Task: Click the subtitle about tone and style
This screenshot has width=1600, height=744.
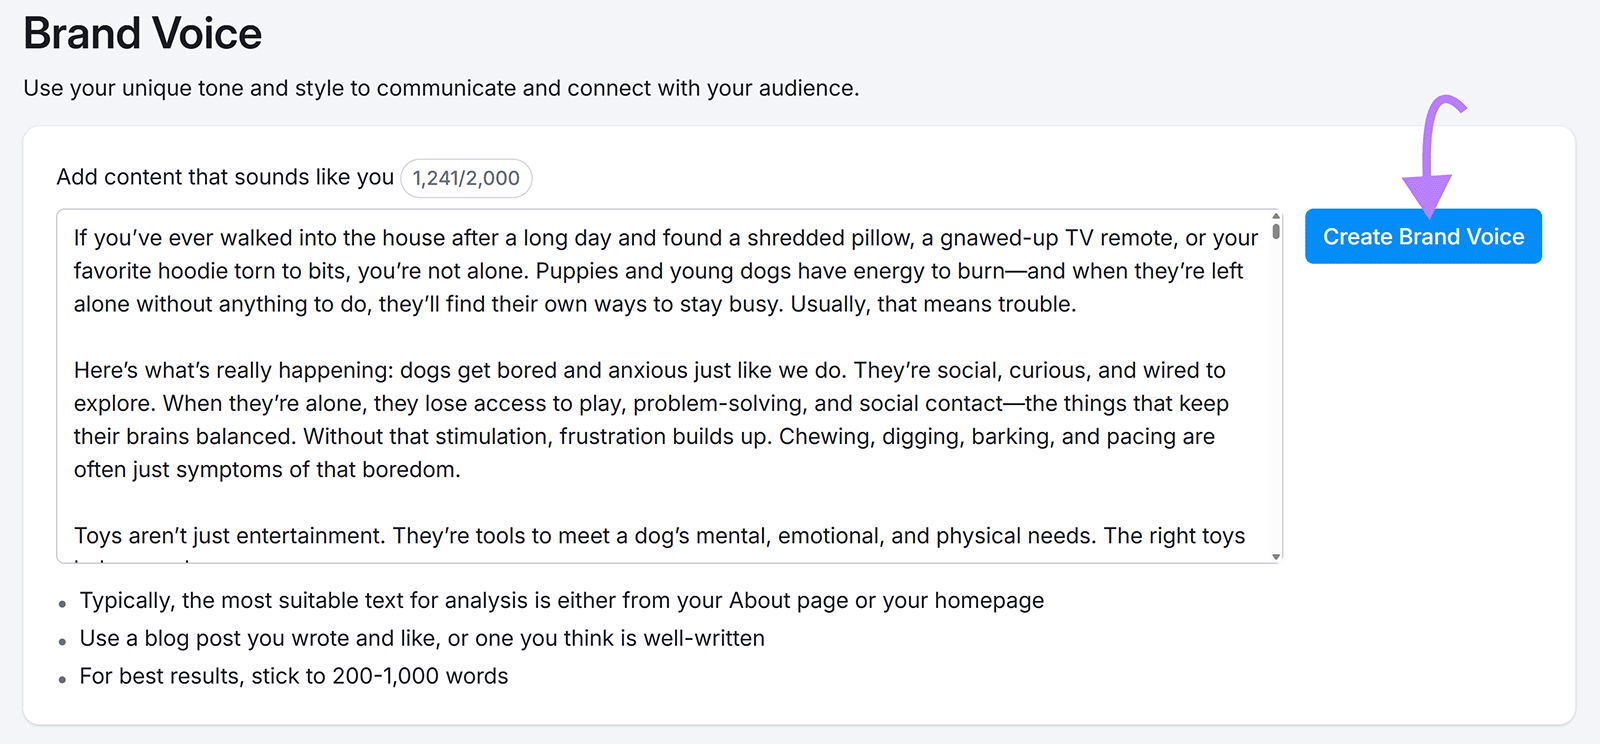Action: (440, 88)
